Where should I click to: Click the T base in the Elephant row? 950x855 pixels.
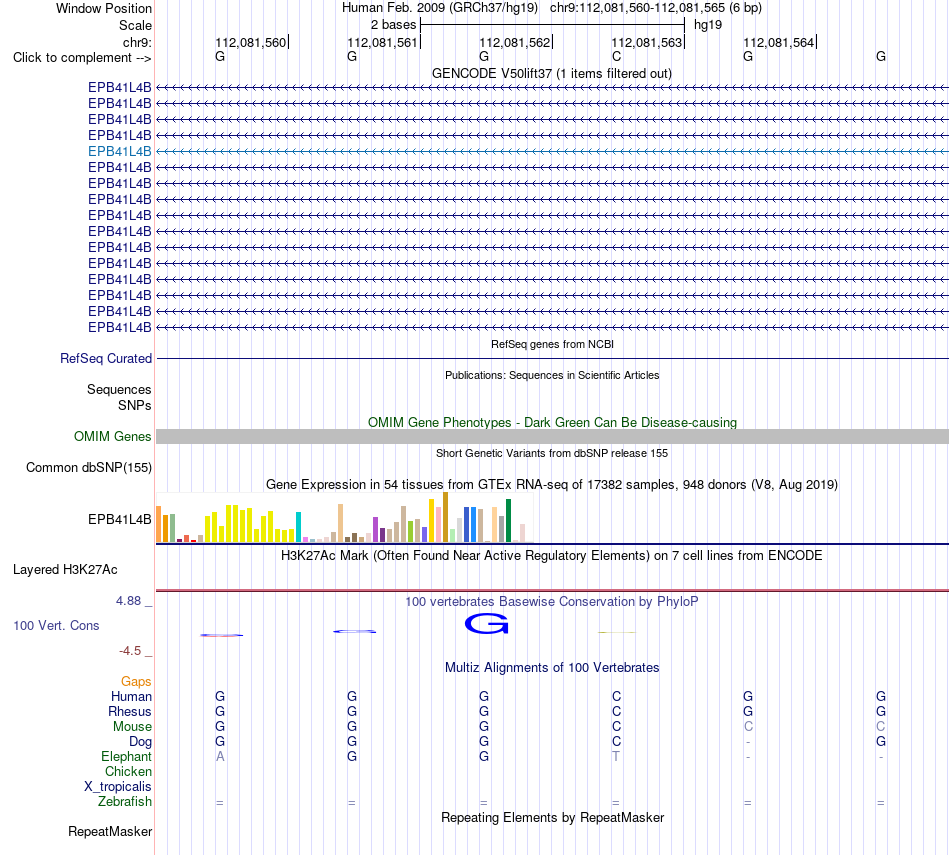coord(616,756)
